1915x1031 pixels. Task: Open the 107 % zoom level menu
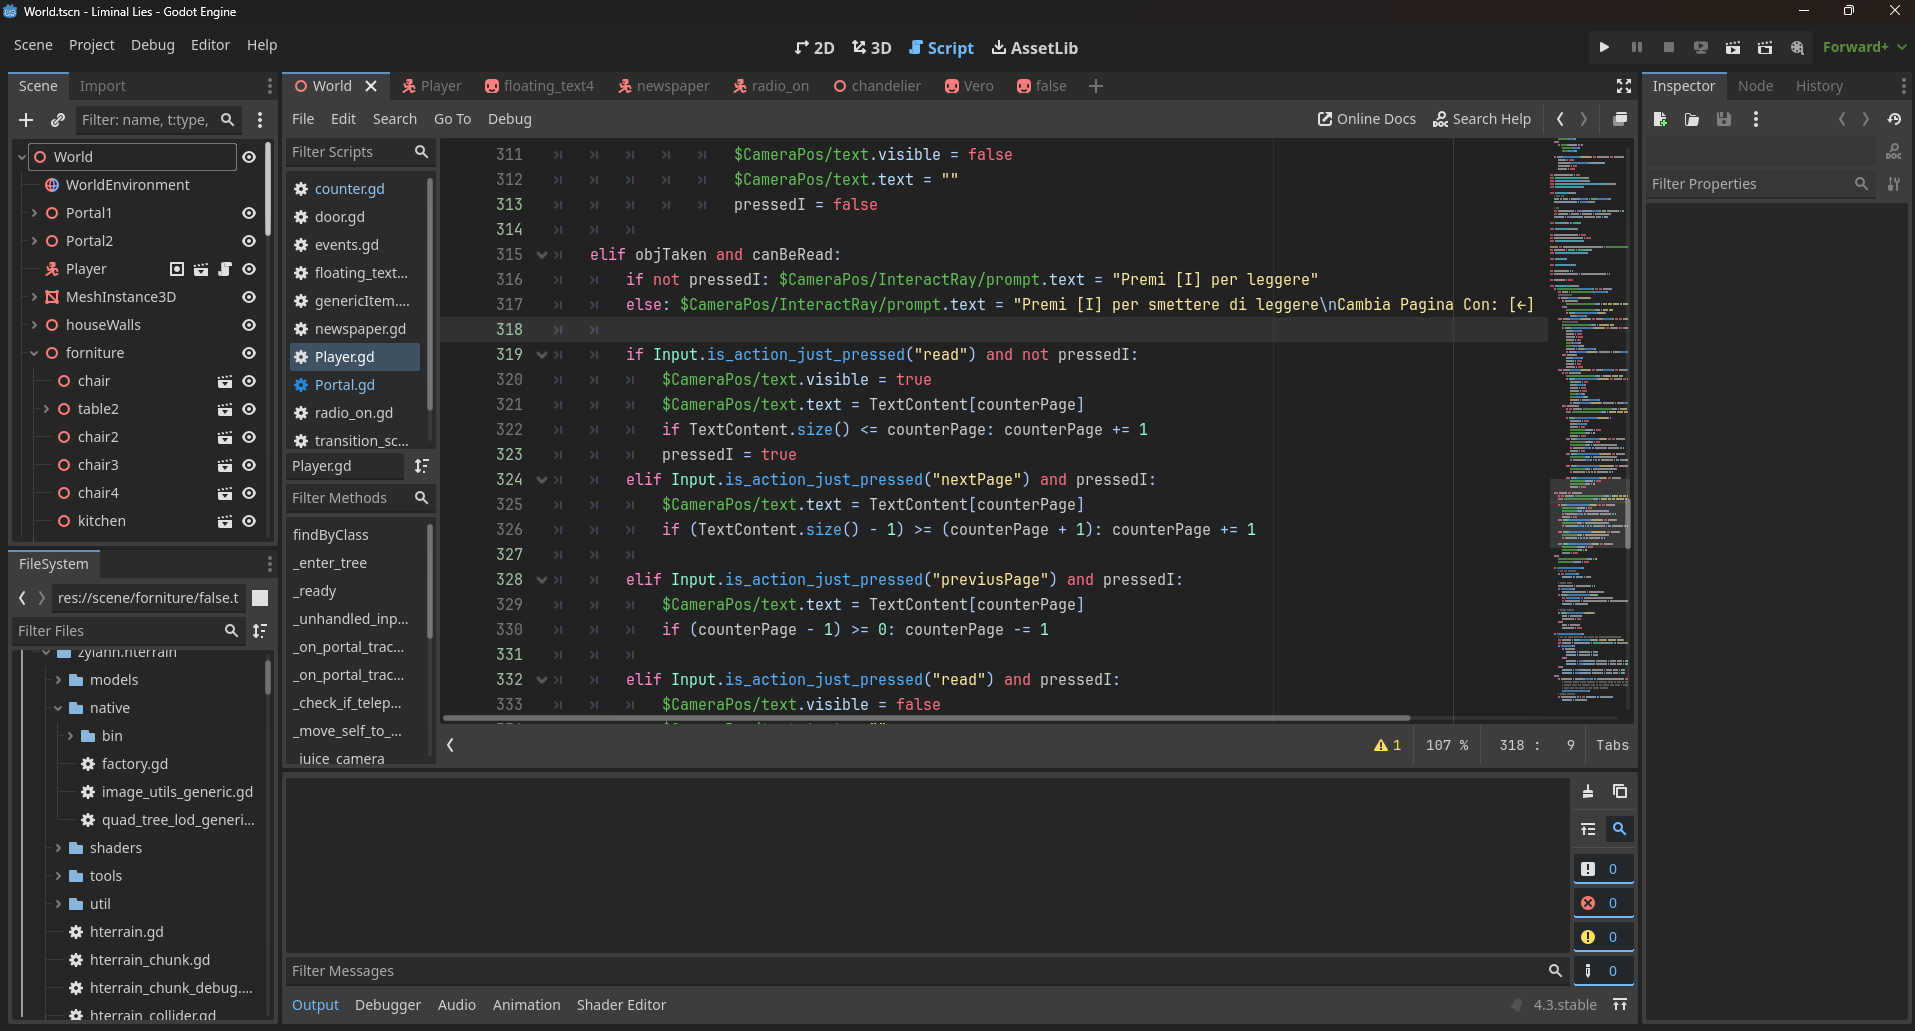[x=1447, y=745]
